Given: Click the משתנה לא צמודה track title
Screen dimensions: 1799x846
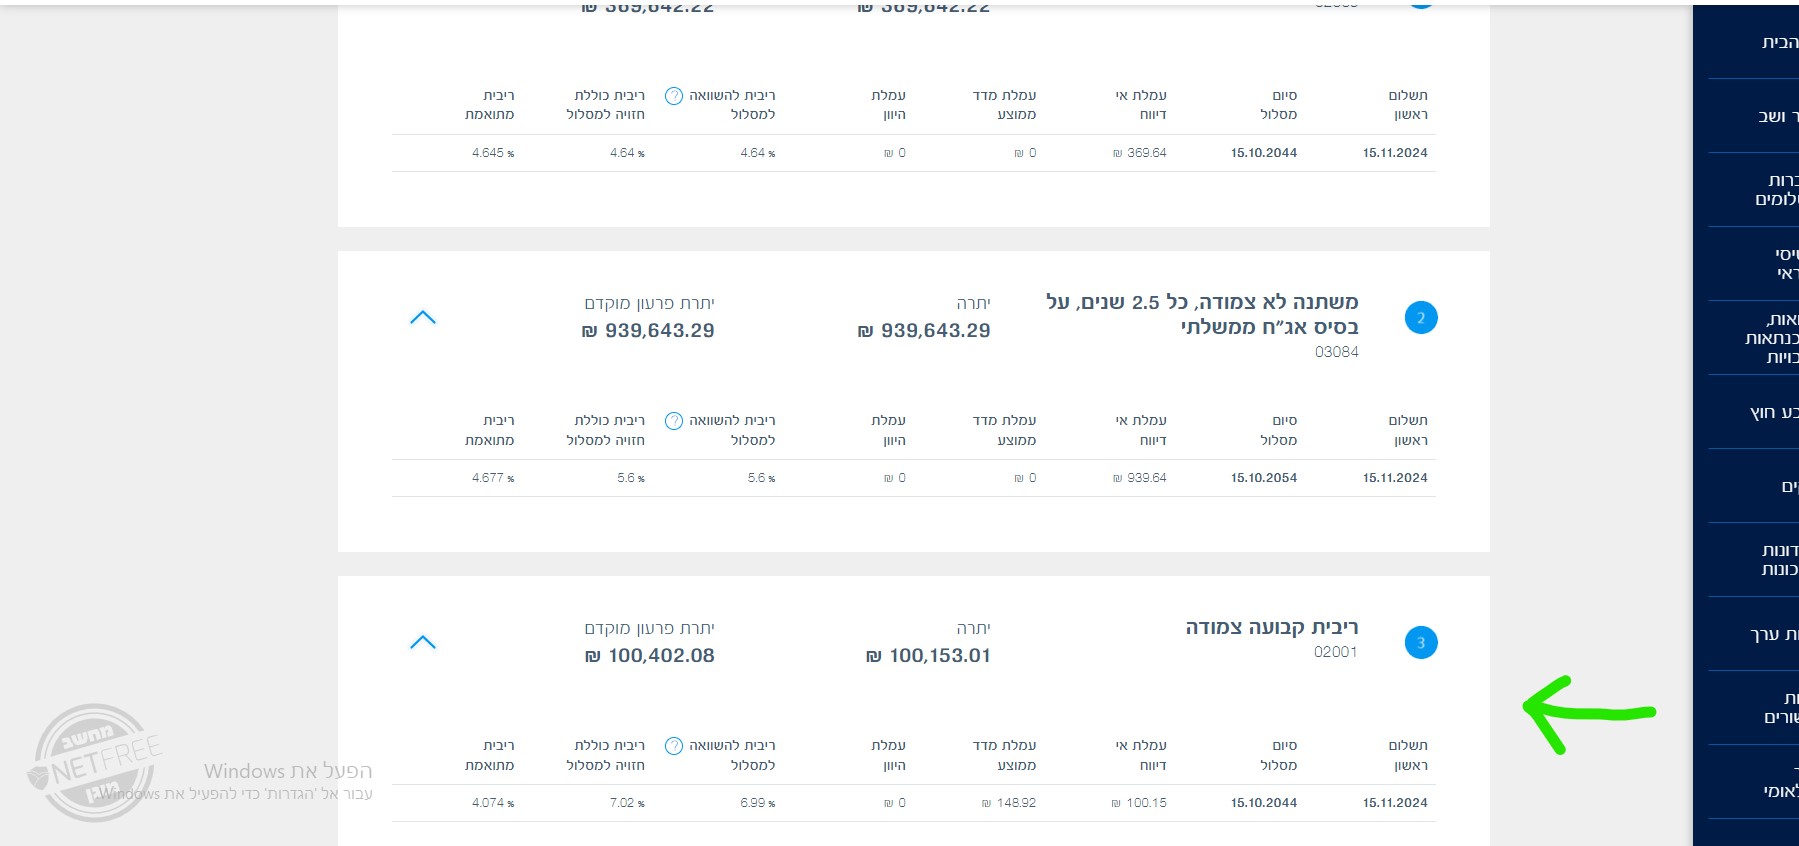Looking at the screenshot, I should (1202, 314).
